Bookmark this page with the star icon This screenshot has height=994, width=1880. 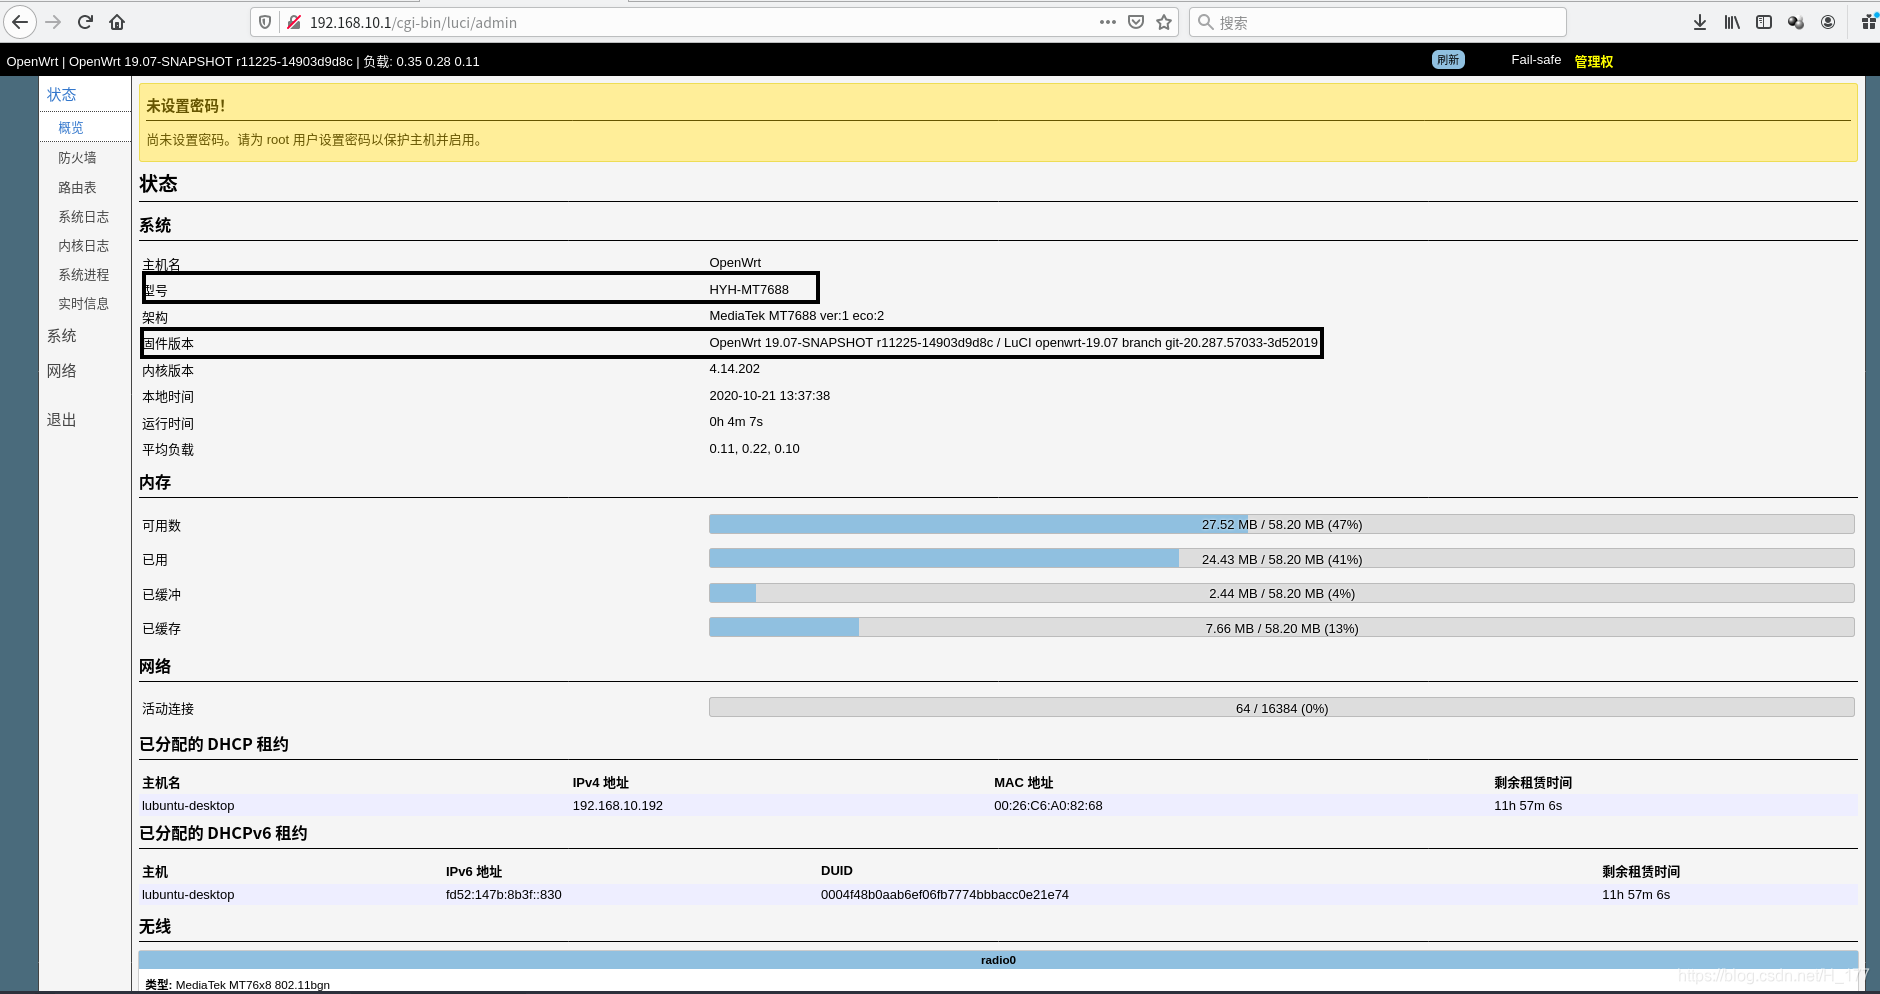click(x=1164, y=22)
